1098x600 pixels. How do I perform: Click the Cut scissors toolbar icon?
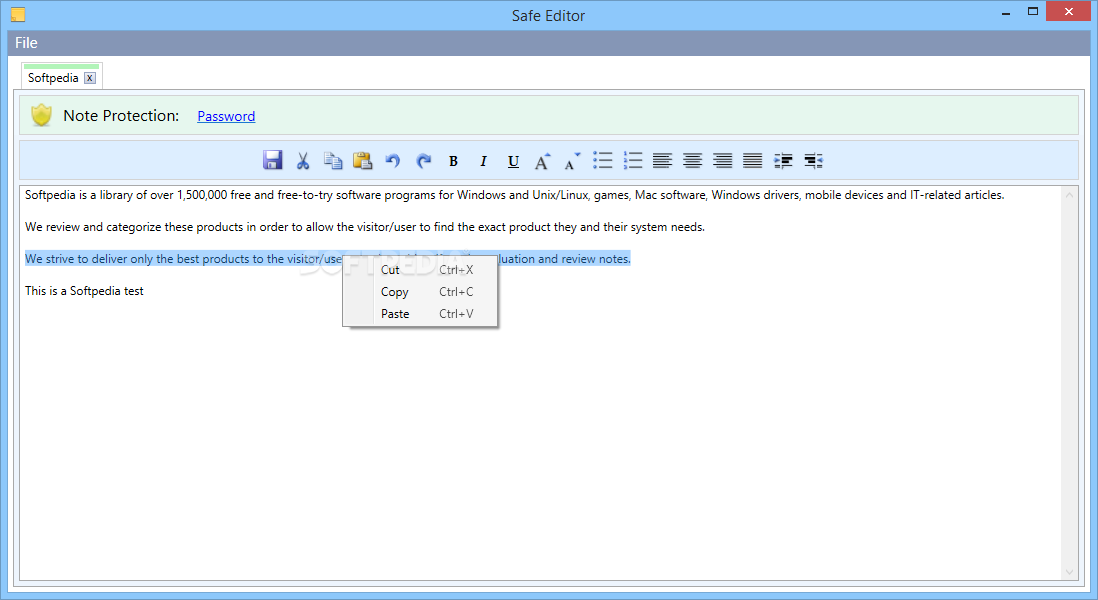(x=303, y=161)
